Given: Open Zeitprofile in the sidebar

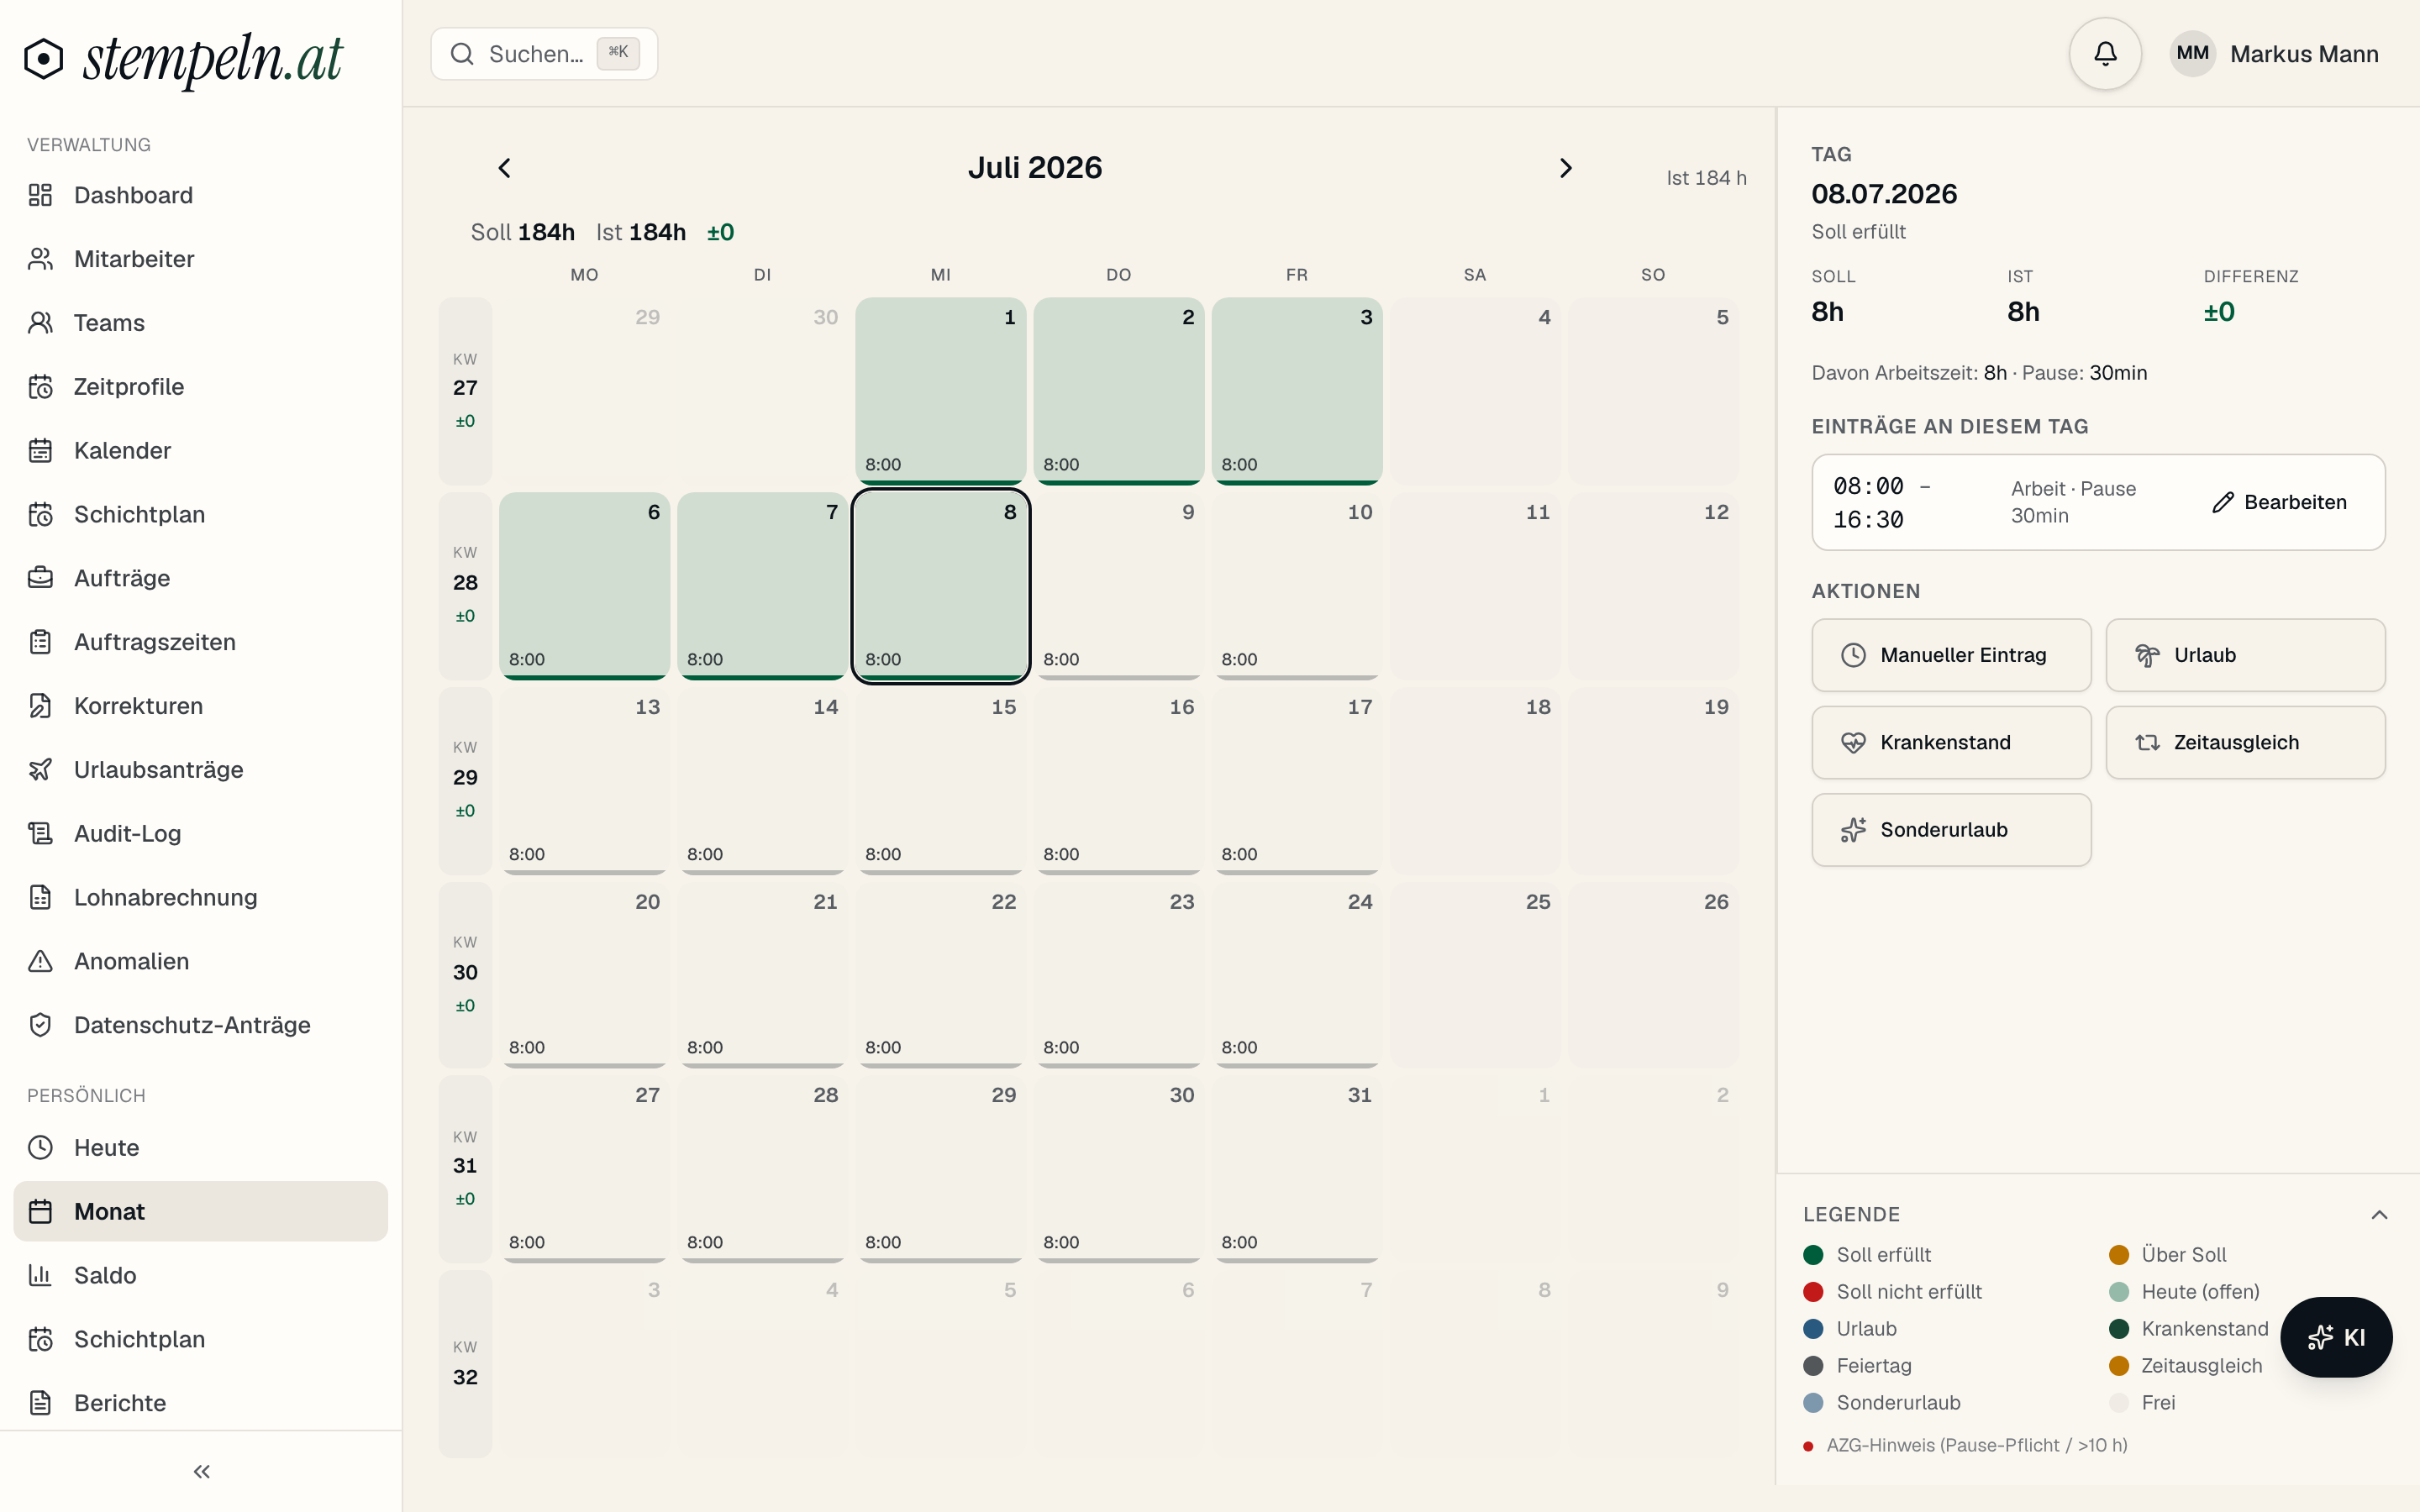Looking at the screenshot, I should pos(200,387).
